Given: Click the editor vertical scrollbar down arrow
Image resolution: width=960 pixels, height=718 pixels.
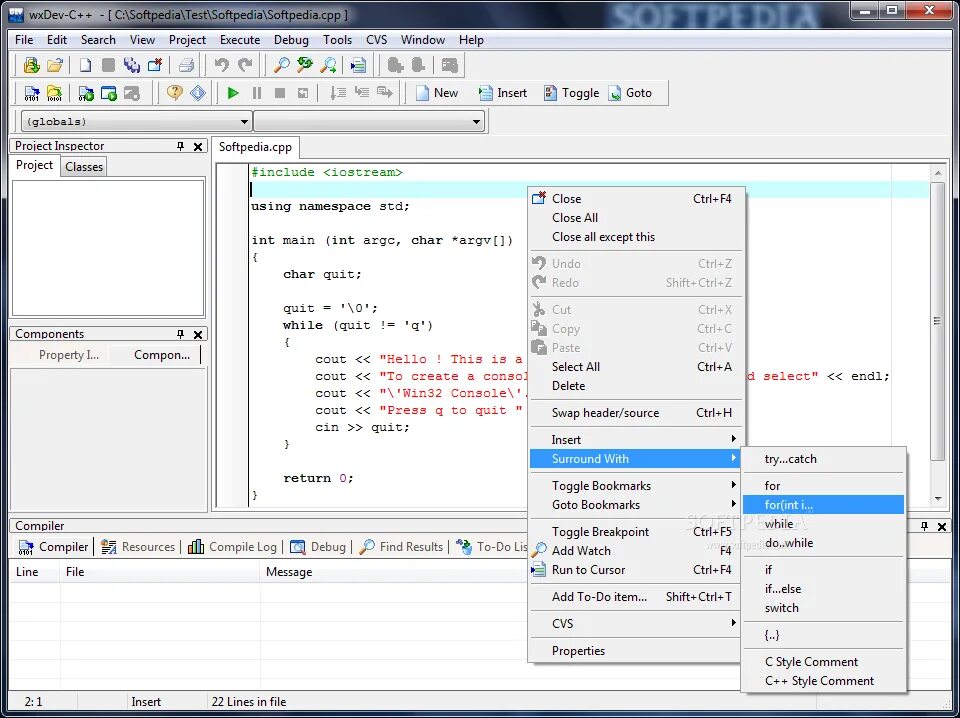Looking at the screenshot, I should pos(938,499).
